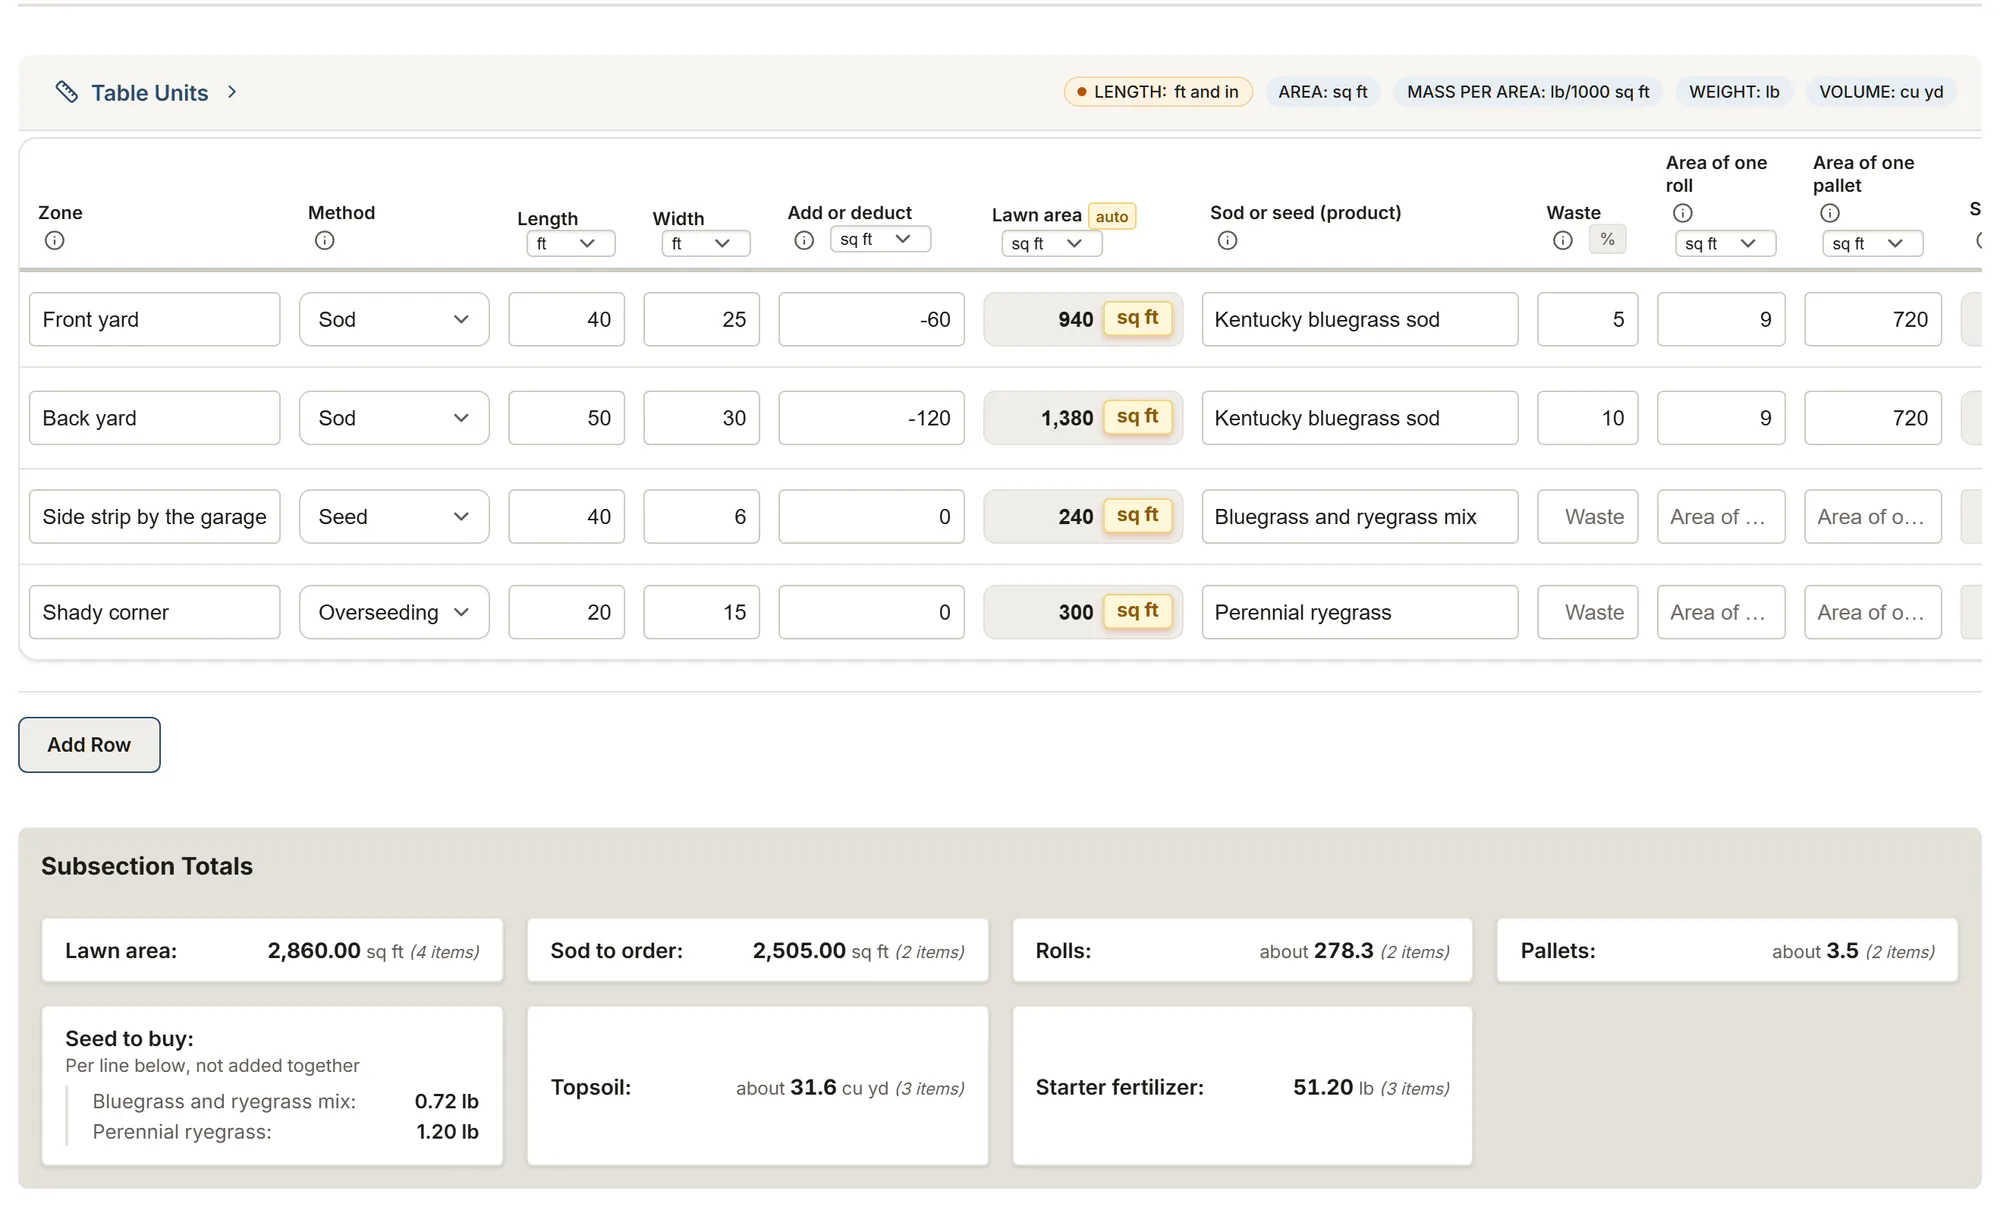
Task: Open Add or deduct unit dropdown
Action: pyautogui.click(x=880, y=239)
